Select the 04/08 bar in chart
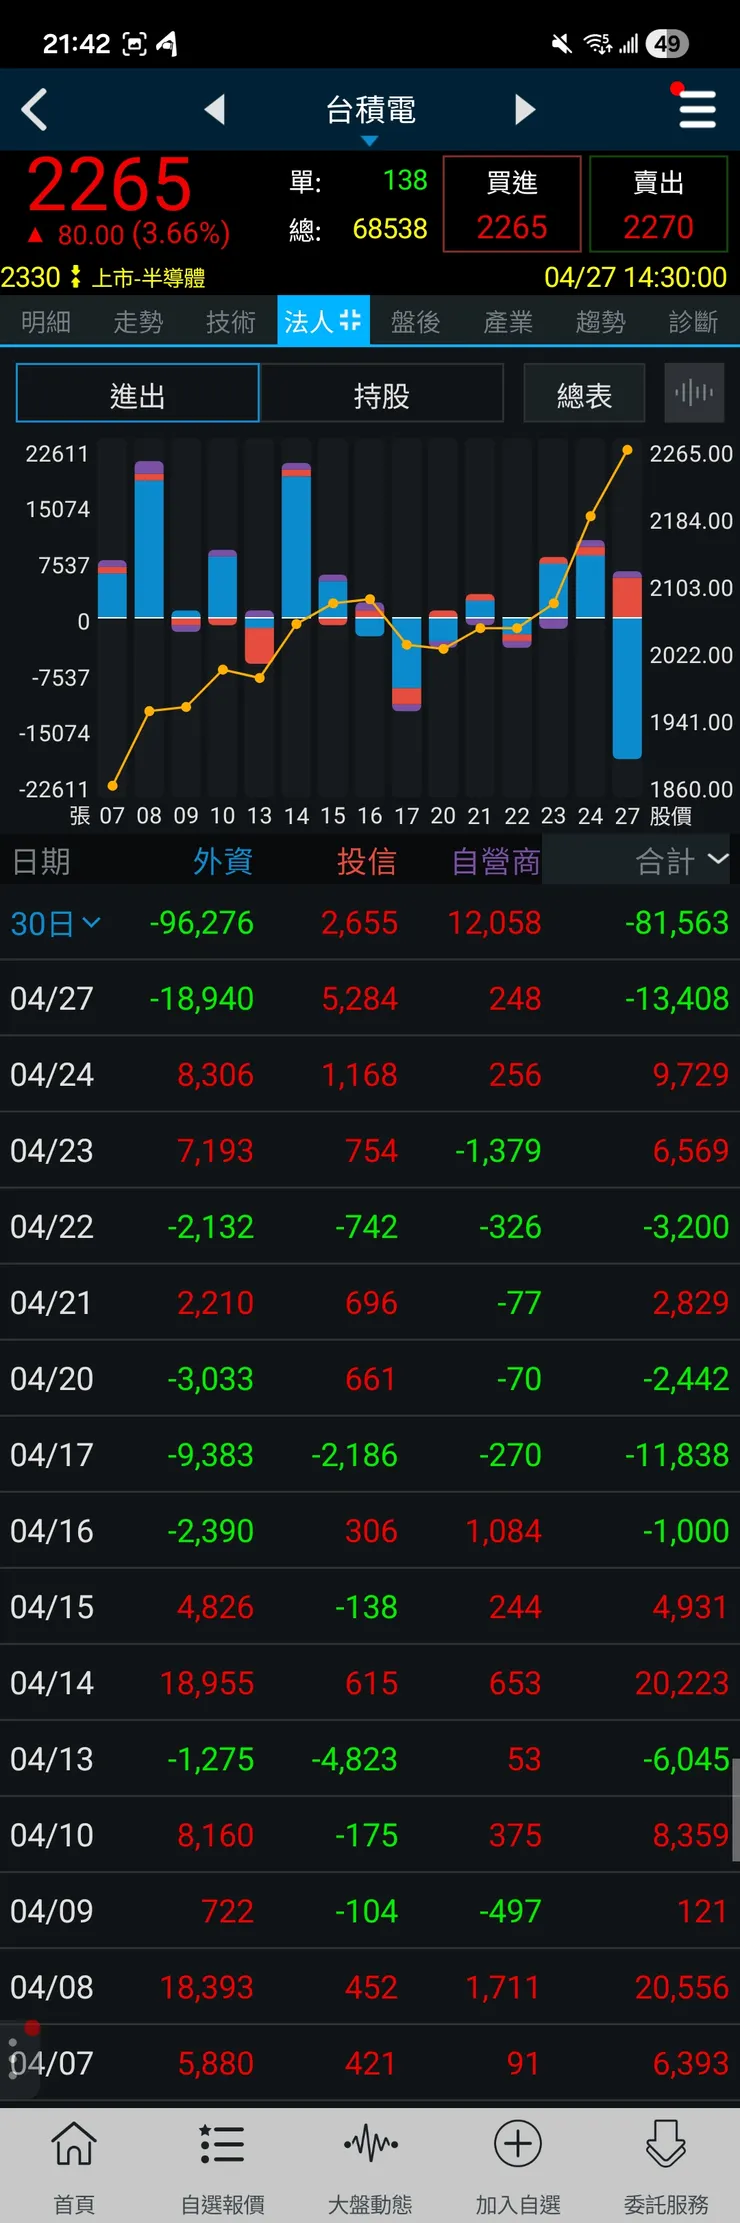This screenshot has width=740, height=2223. click(x=149, y=539)
